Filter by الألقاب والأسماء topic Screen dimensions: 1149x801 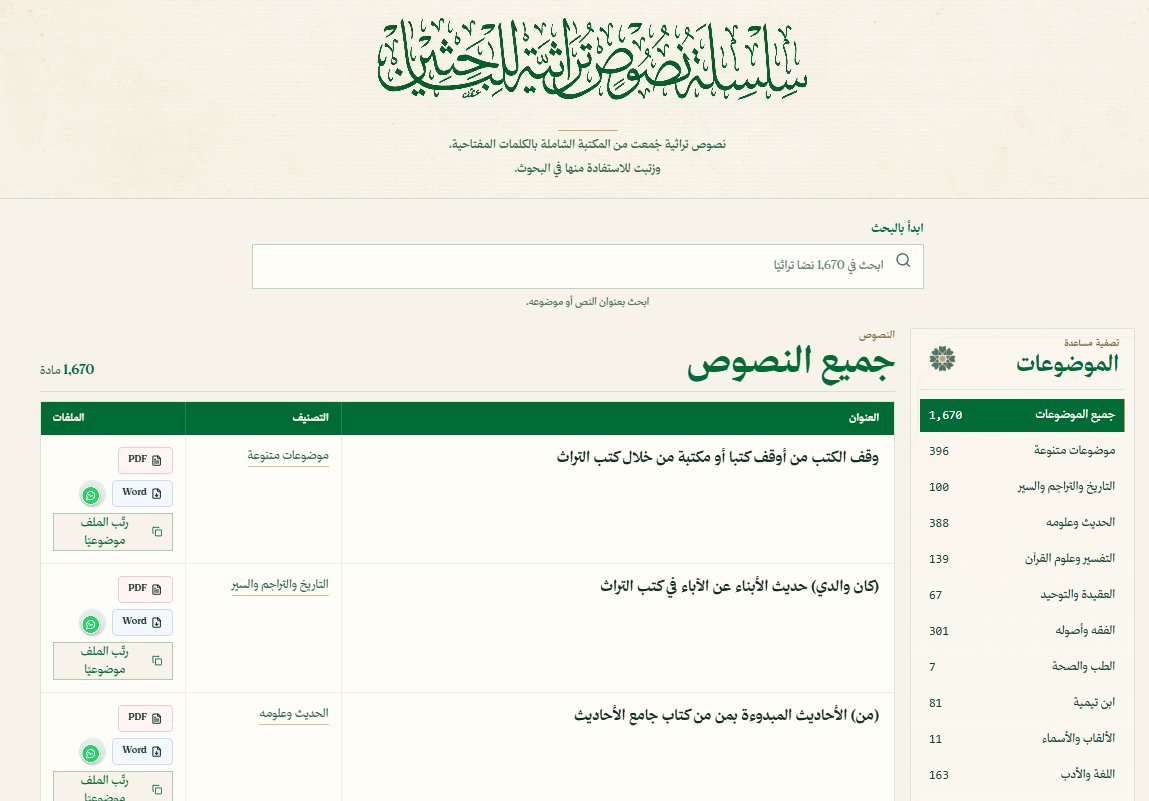(x=1021, y=738)
